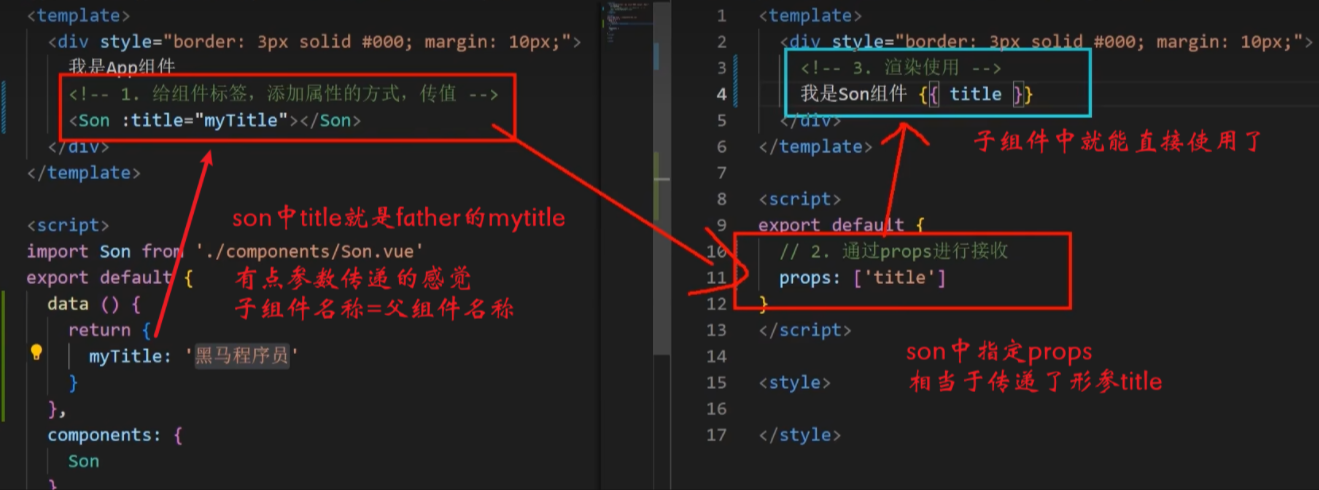The height and width of the screenshot is (490, 1319).
Task: Click the closing </template> tag in left editor
Action: pyautogui.click(x=84, y=172)
